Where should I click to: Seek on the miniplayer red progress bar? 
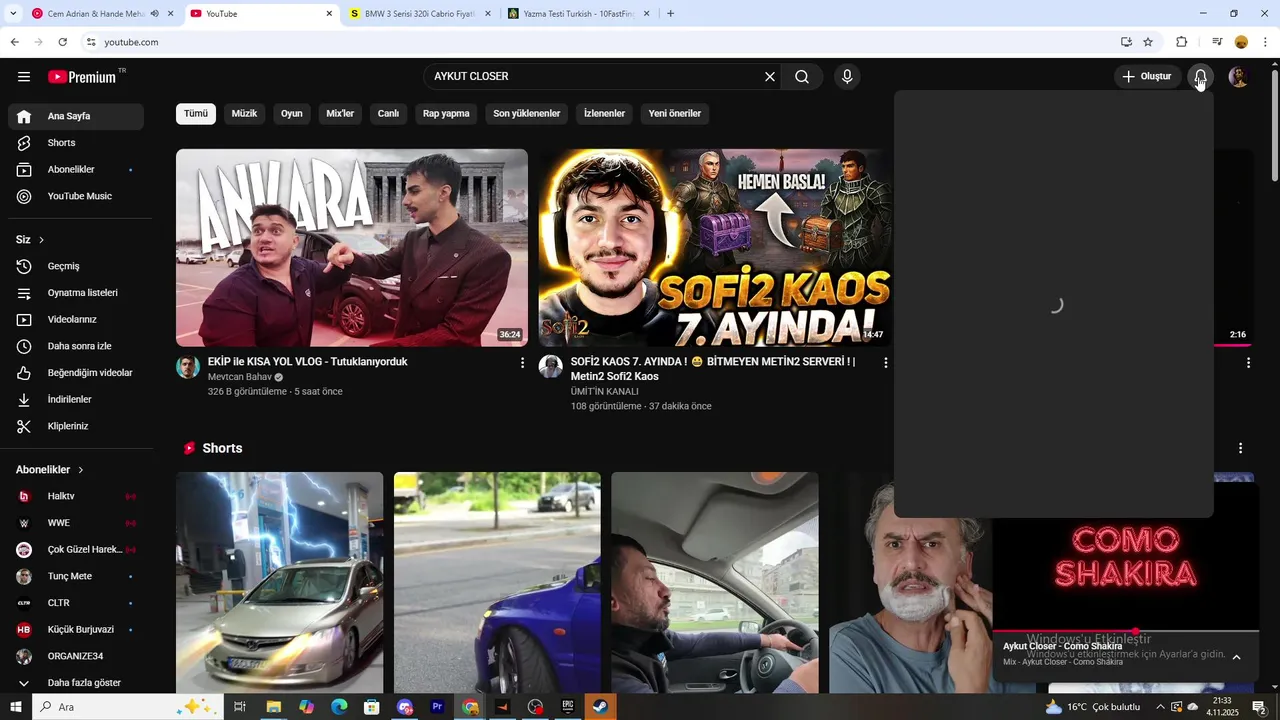coord(1125,631)
